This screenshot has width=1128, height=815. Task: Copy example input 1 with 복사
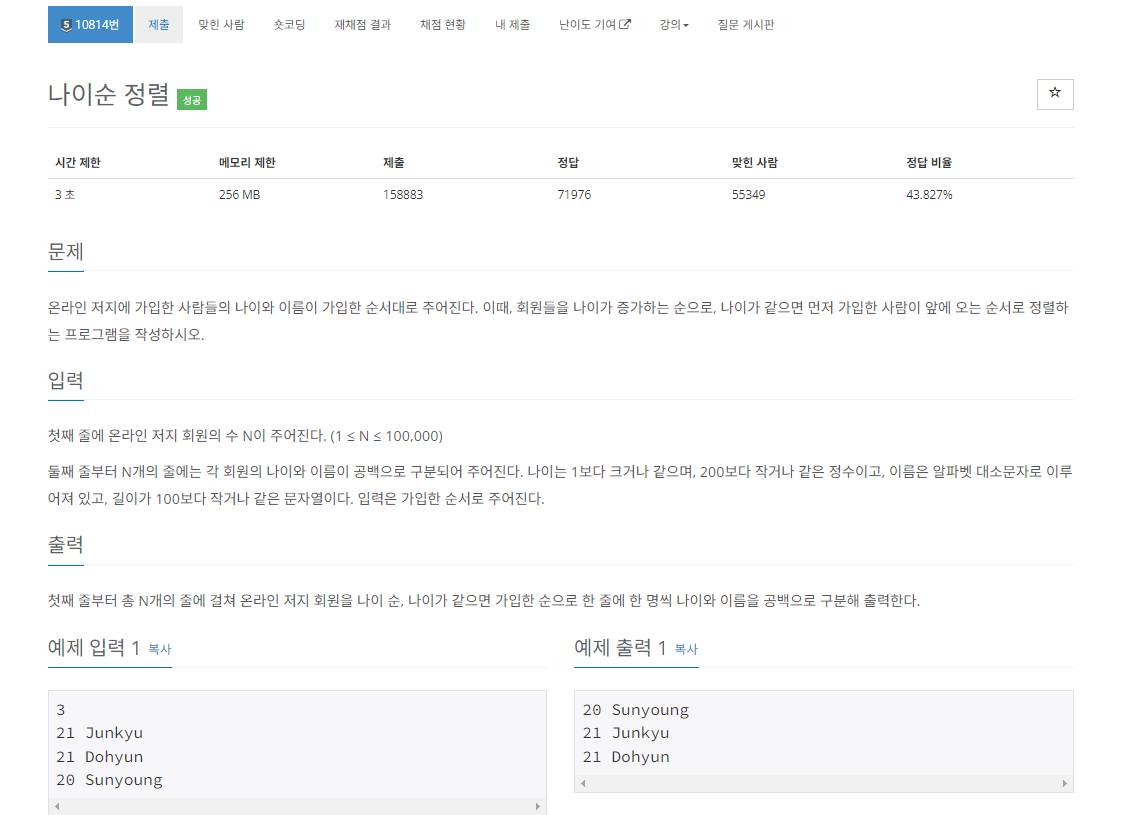[x=160, y=649]
